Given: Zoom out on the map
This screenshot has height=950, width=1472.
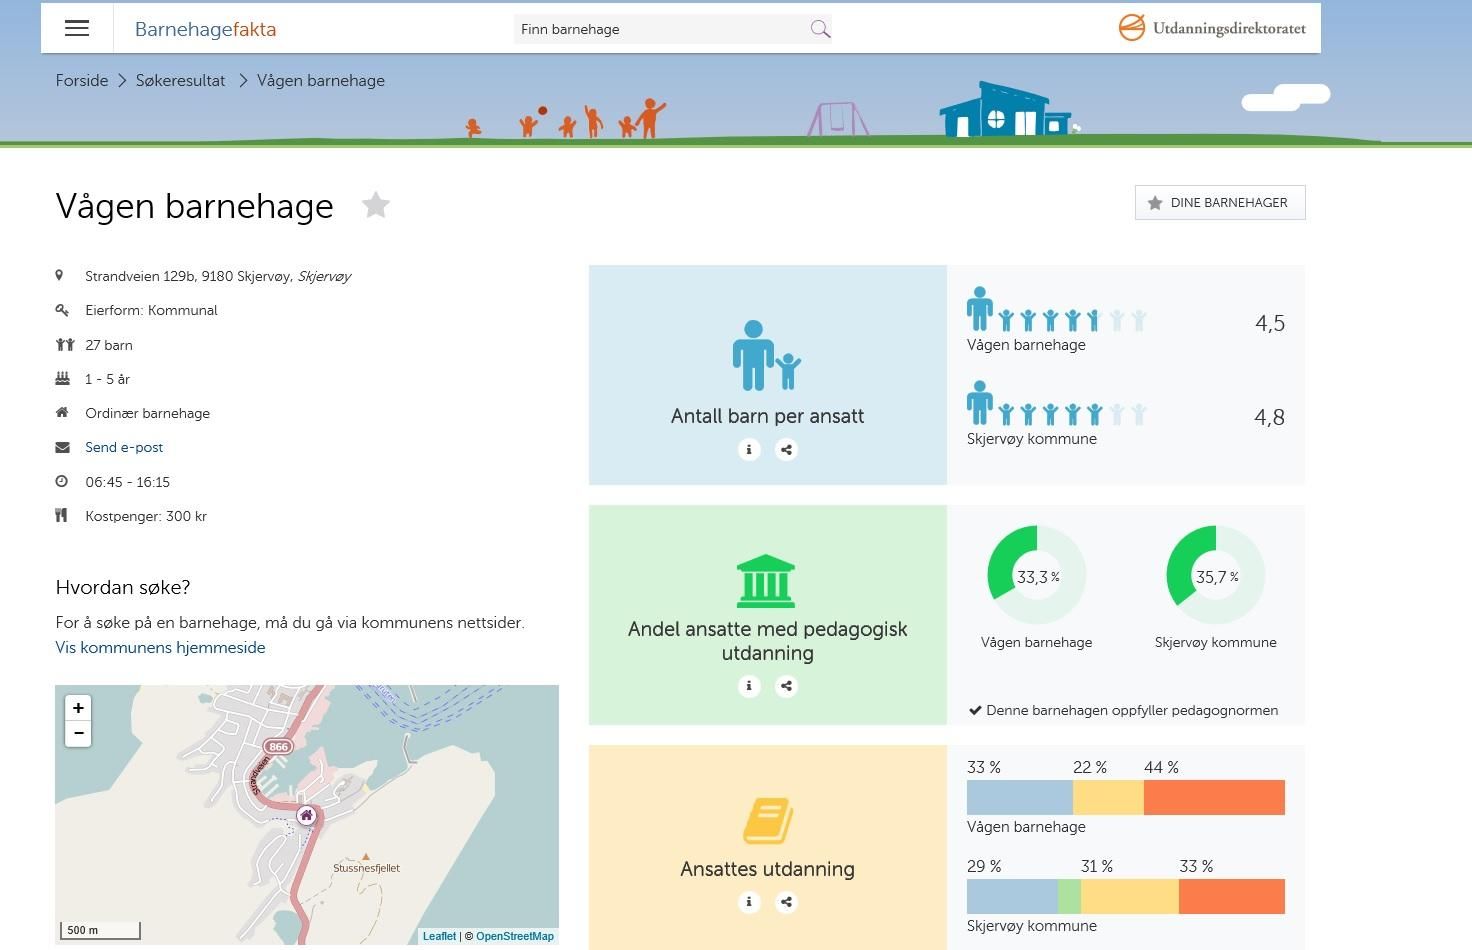Looking at the screenshot, I should point(78,734).
